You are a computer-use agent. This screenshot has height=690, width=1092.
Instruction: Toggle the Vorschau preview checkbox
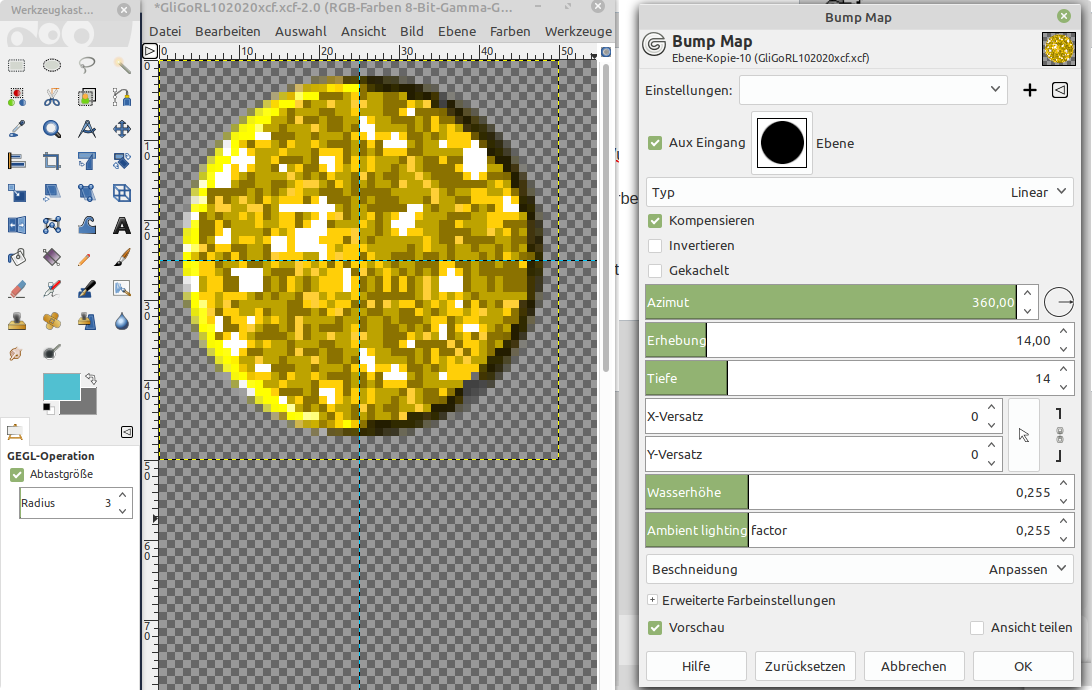655,627
